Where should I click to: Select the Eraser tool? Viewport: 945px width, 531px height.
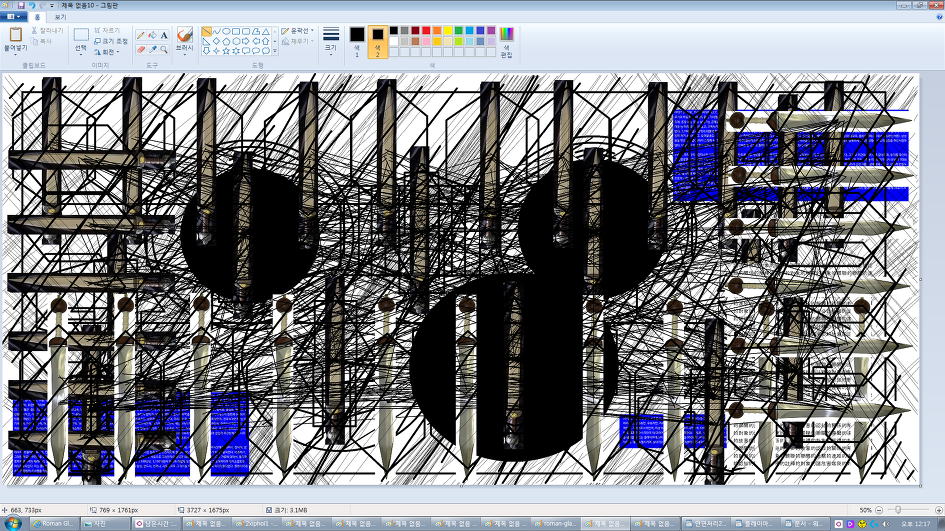141,49
